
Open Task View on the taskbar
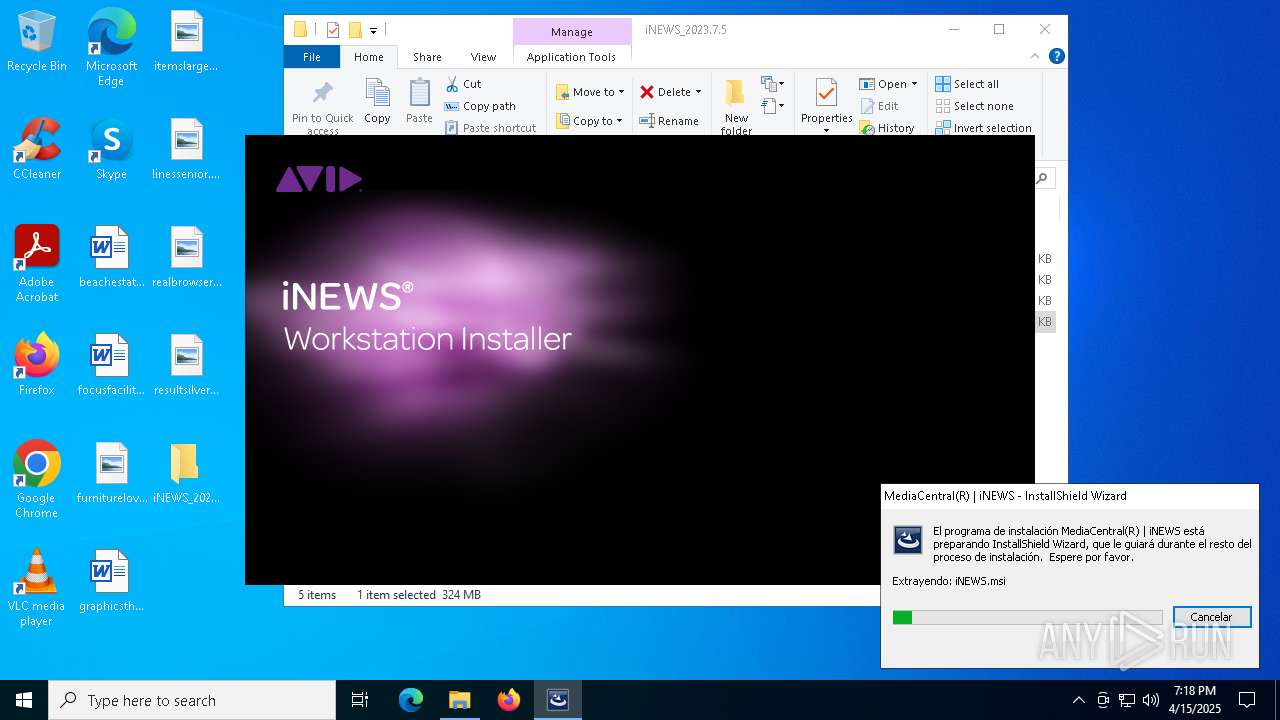[360, 700]
